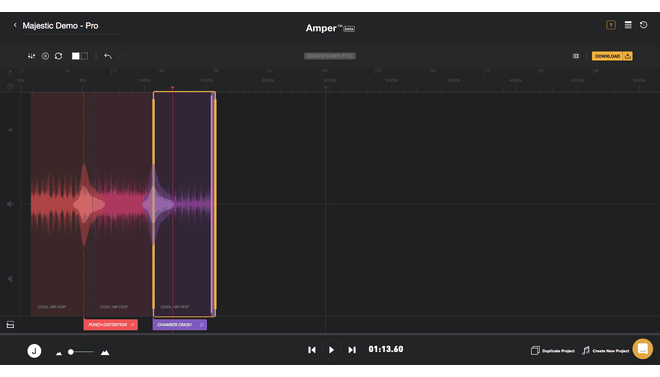Select the filled white square view toggle
This screenshot has height=377, width=660.
click(x=75, y=56)
